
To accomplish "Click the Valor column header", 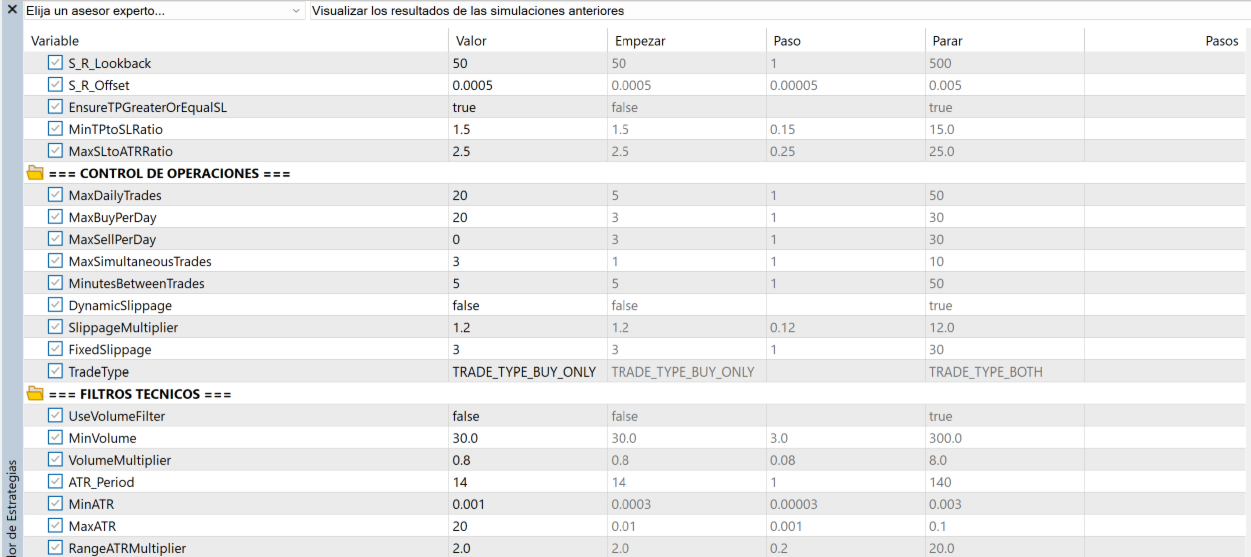I will (471, 41).
